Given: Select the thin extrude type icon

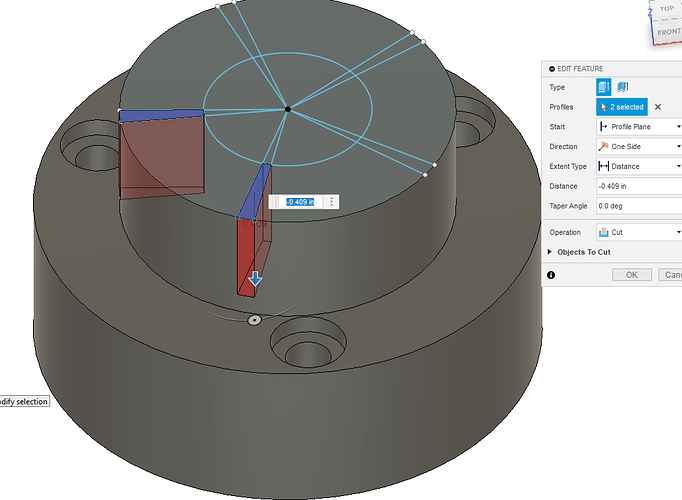Looking at the screenshot, I should (x=623, y=87).
